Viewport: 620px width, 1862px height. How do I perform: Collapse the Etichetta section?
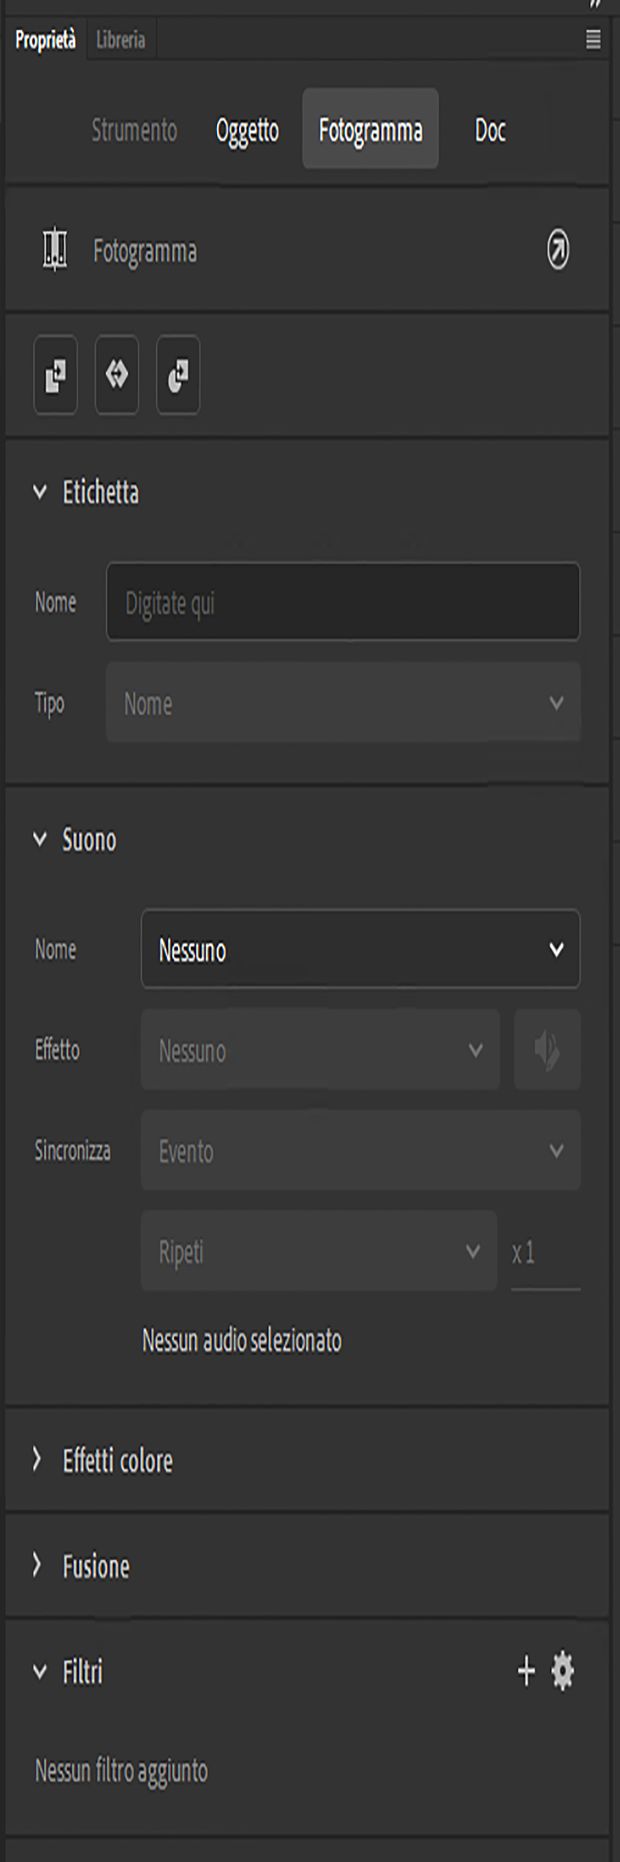[40, 492]
